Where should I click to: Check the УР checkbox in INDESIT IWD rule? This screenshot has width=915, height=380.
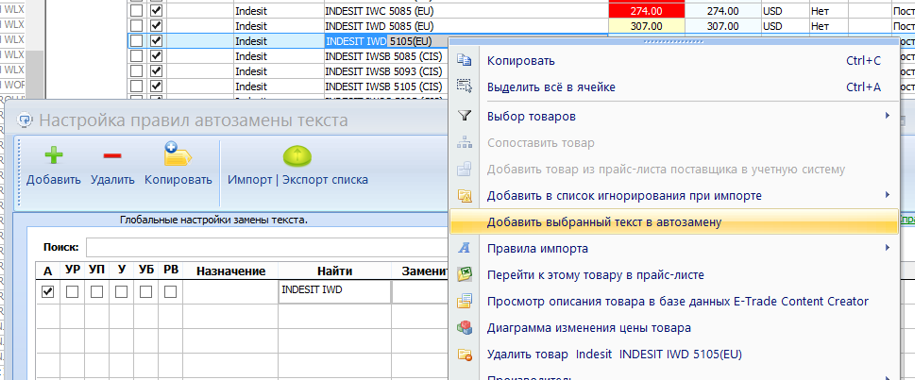pyautogui.click(x=72, y=291)
